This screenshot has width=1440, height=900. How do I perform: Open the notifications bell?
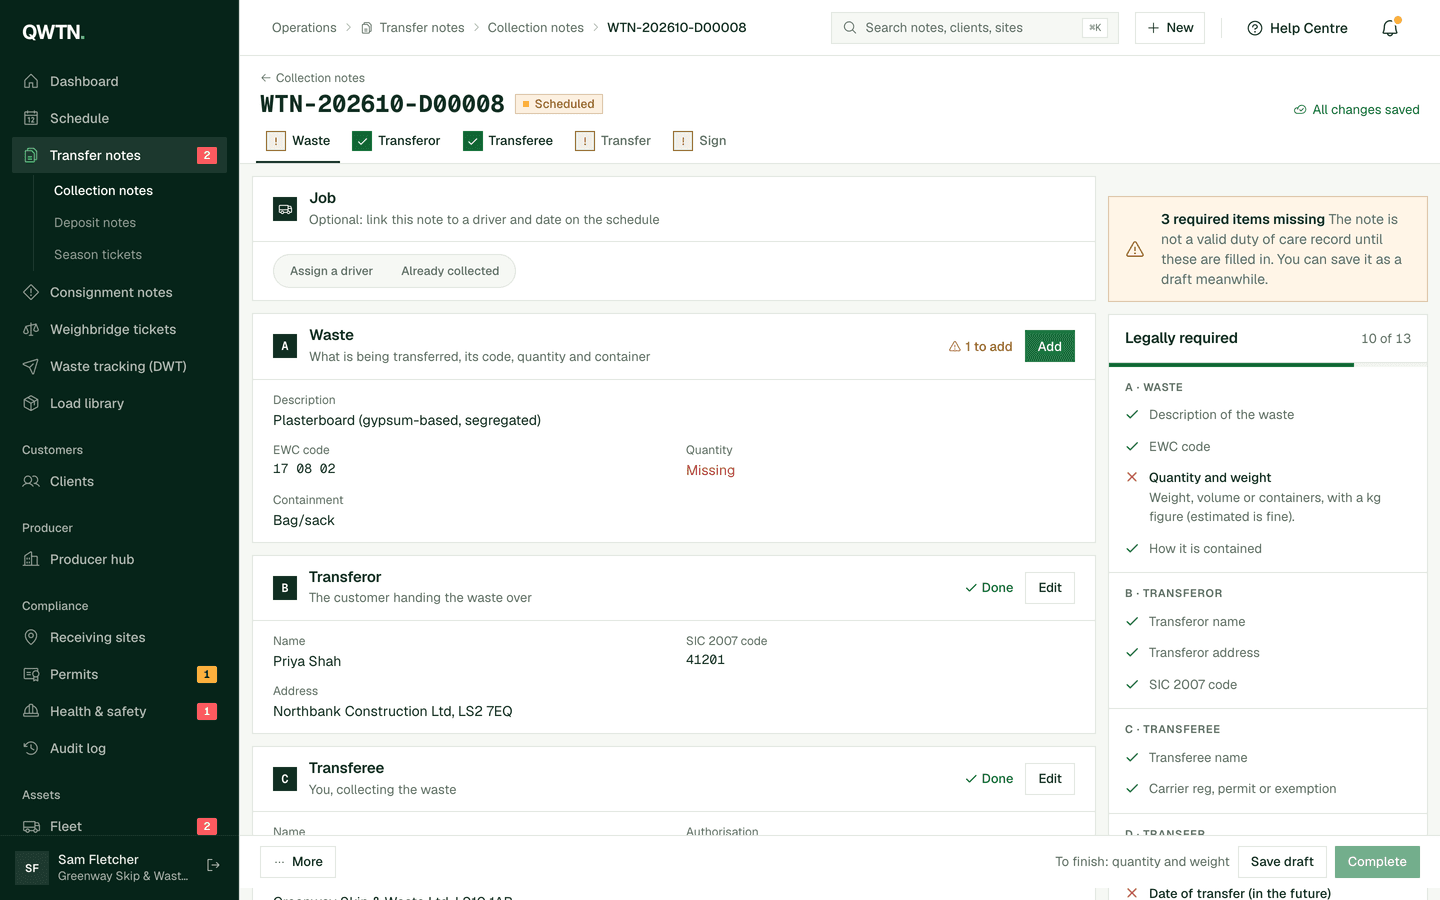coord(1390,28)
